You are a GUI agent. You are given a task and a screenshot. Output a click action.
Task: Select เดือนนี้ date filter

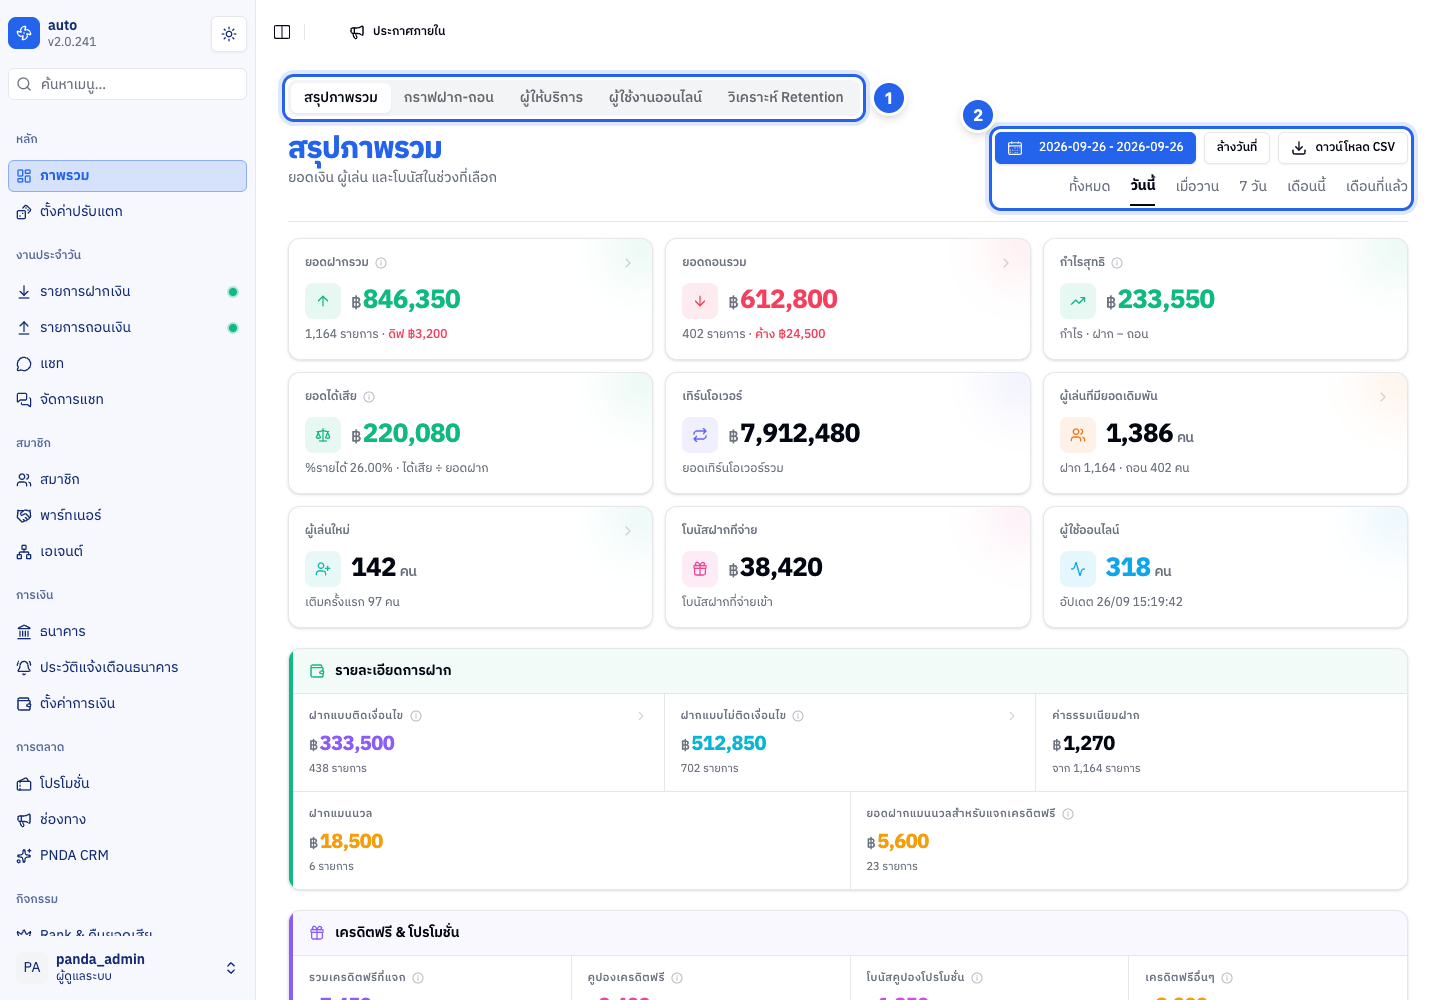click(1306, 186)
